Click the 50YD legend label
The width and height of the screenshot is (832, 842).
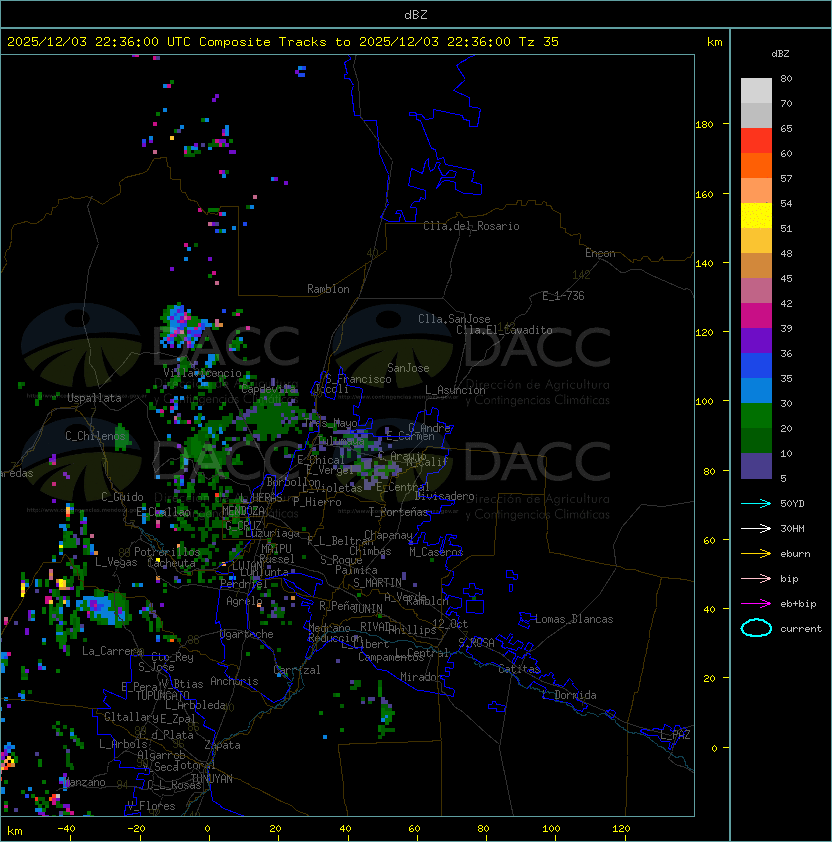point(792,503)
